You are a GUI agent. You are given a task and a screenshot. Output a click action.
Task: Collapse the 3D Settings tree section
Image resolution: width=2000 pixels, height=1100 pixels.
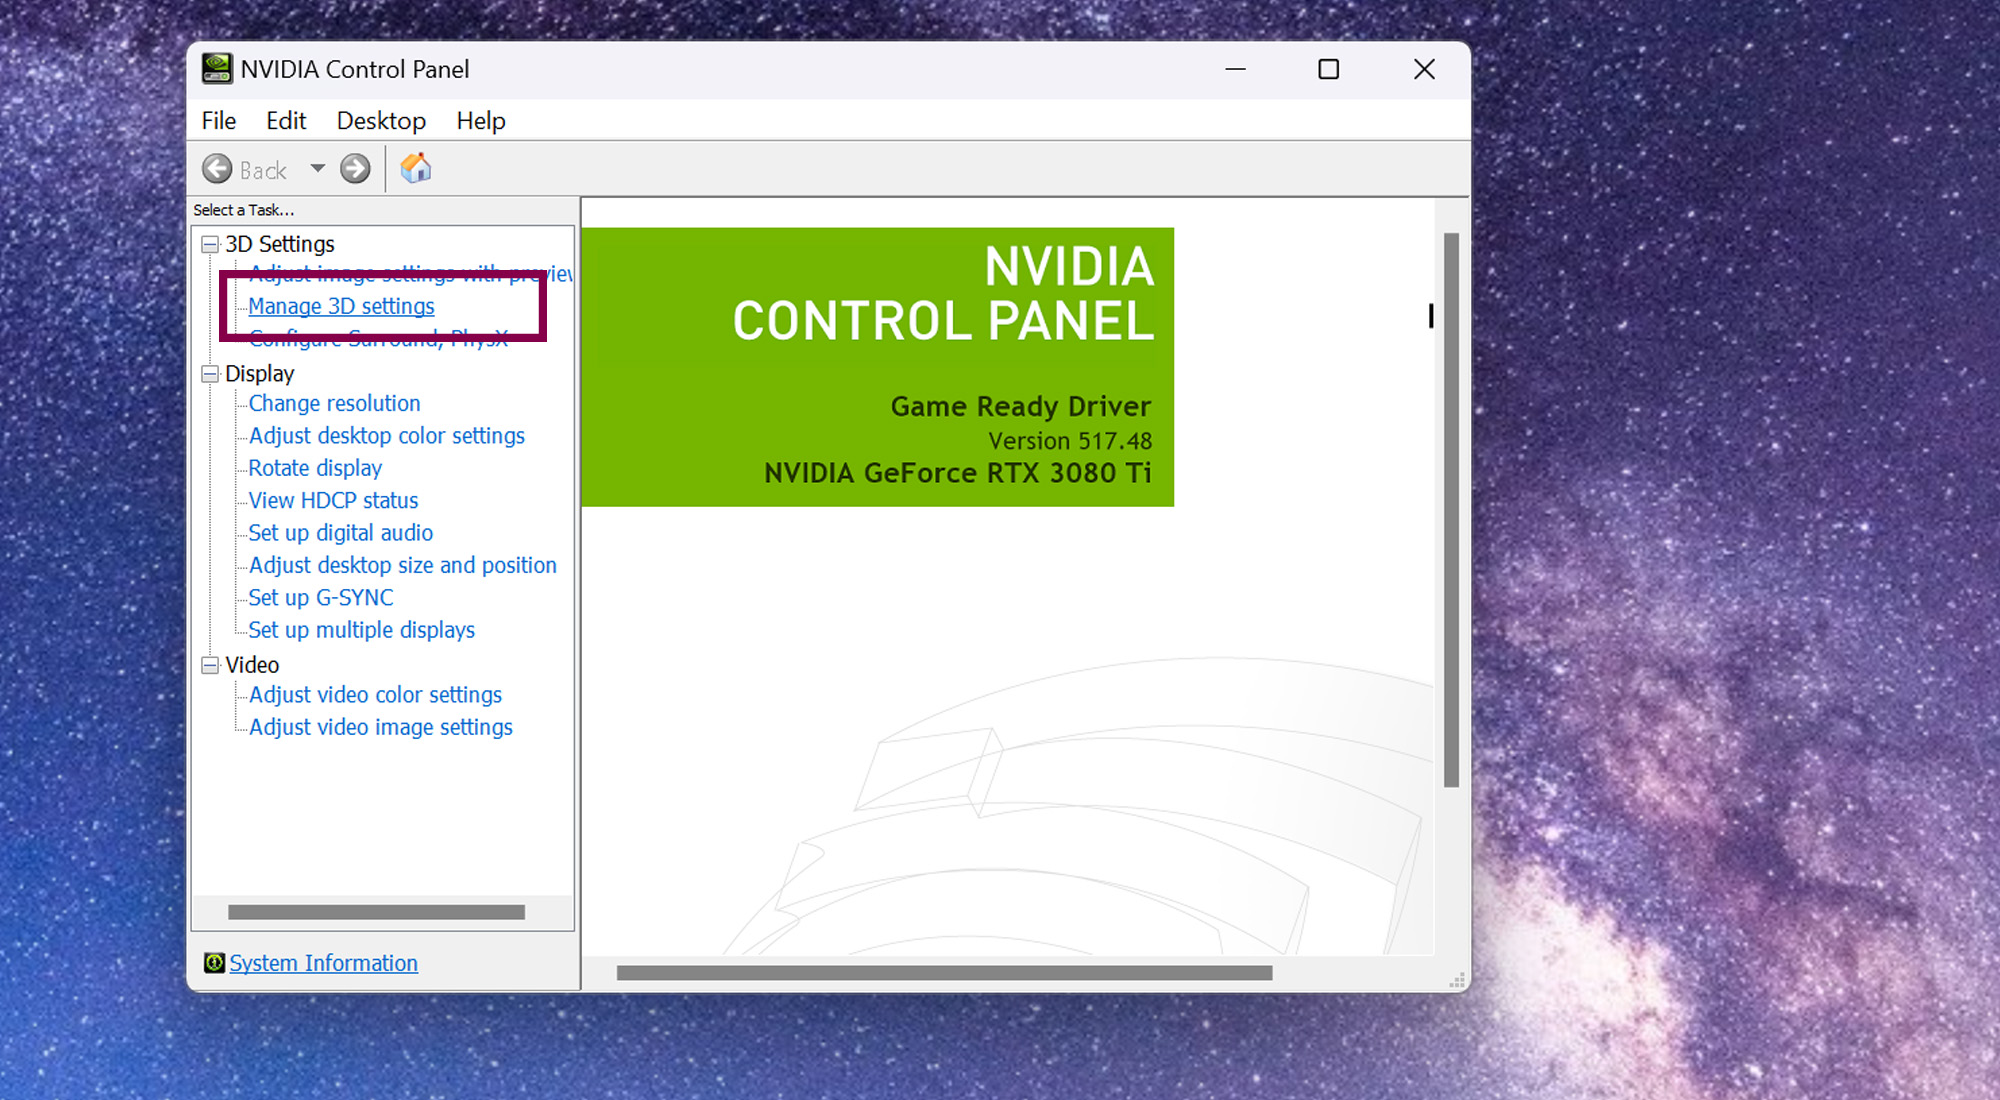(210, 244)
